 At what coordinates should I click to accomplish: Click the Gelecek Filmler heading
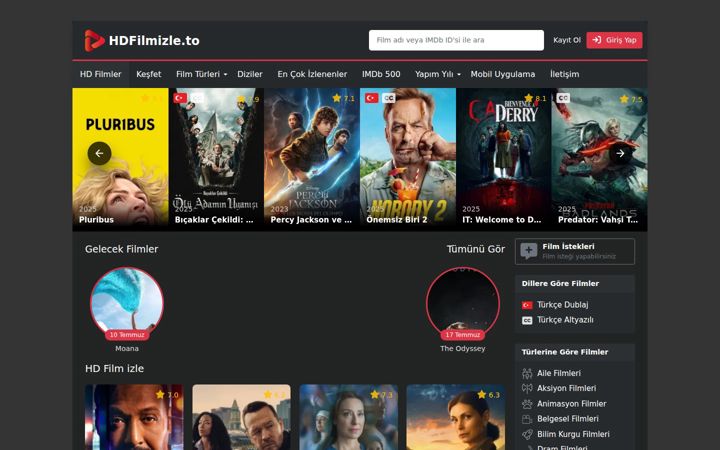pyautogui.click(x=122, y=249)
